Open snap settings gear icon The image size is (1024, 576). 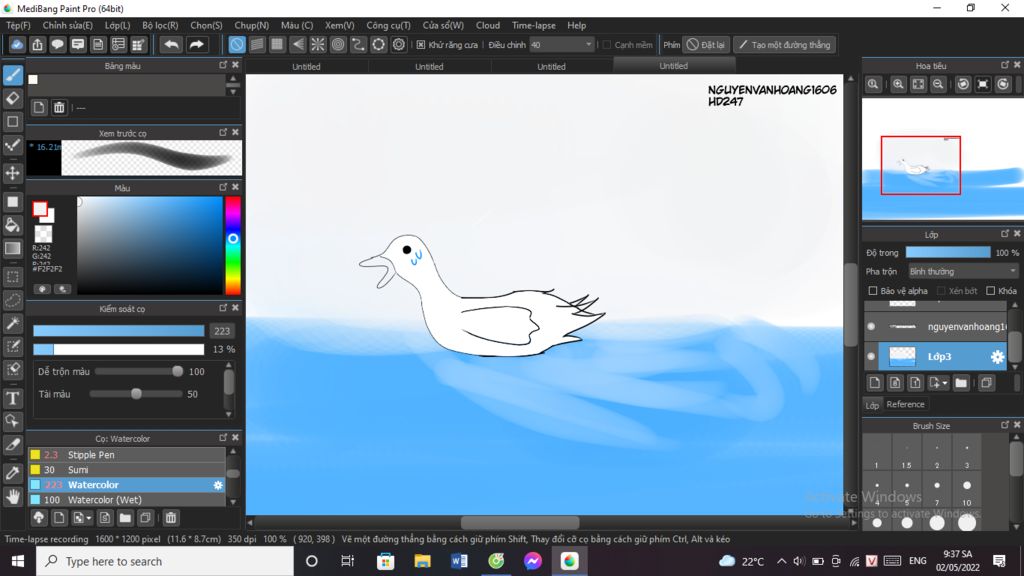tap(398, 44)
